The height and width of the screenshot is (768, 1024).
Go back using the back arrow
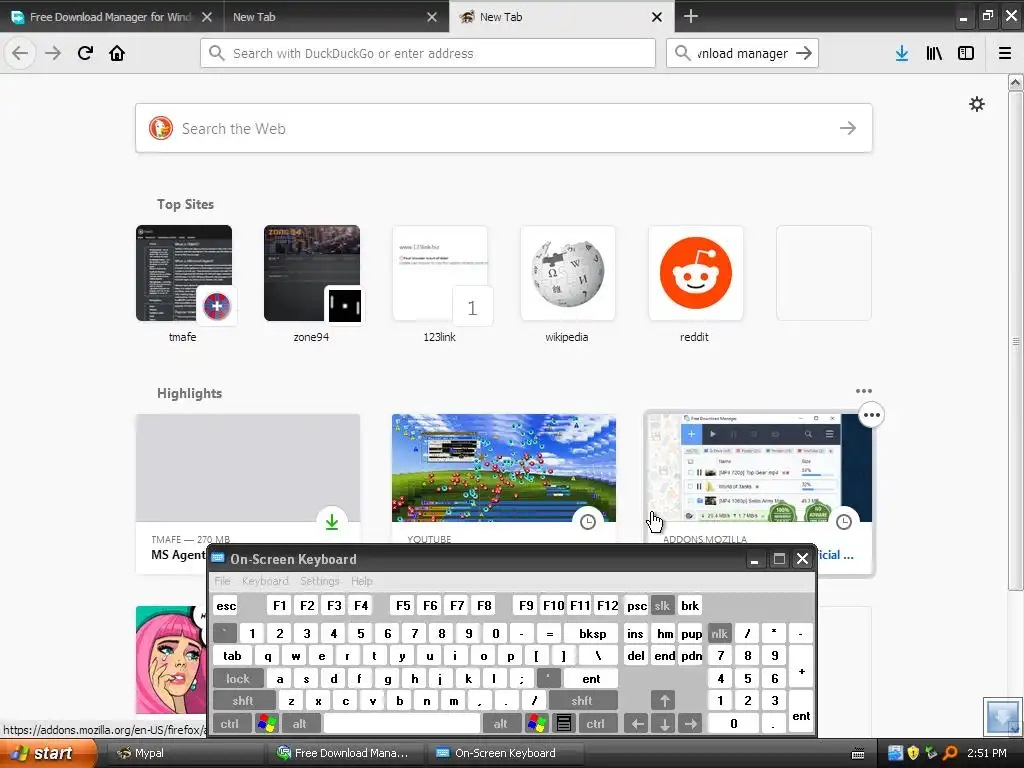[x=20, y=54]
